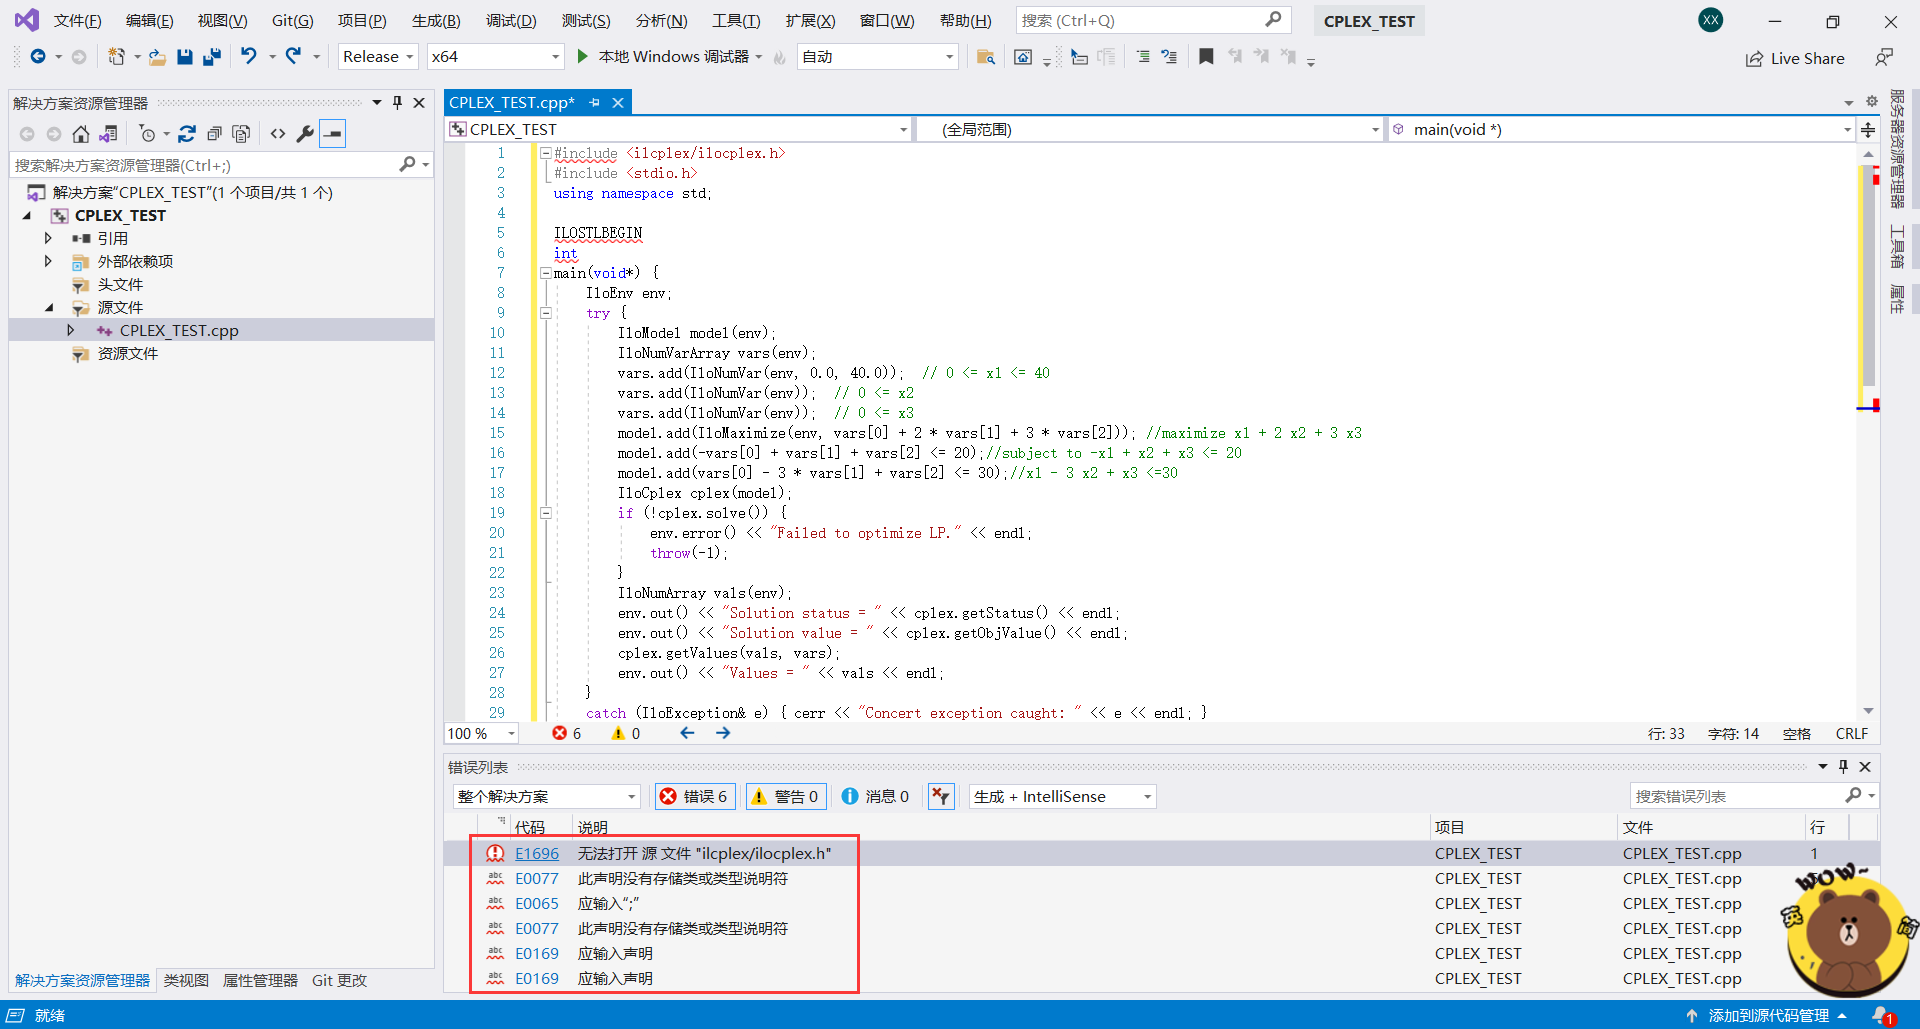Switch to the 类视图 tab at bottom
Image resolution: width=1920 pixels, height=1029 pixels.
pos(185,980)
